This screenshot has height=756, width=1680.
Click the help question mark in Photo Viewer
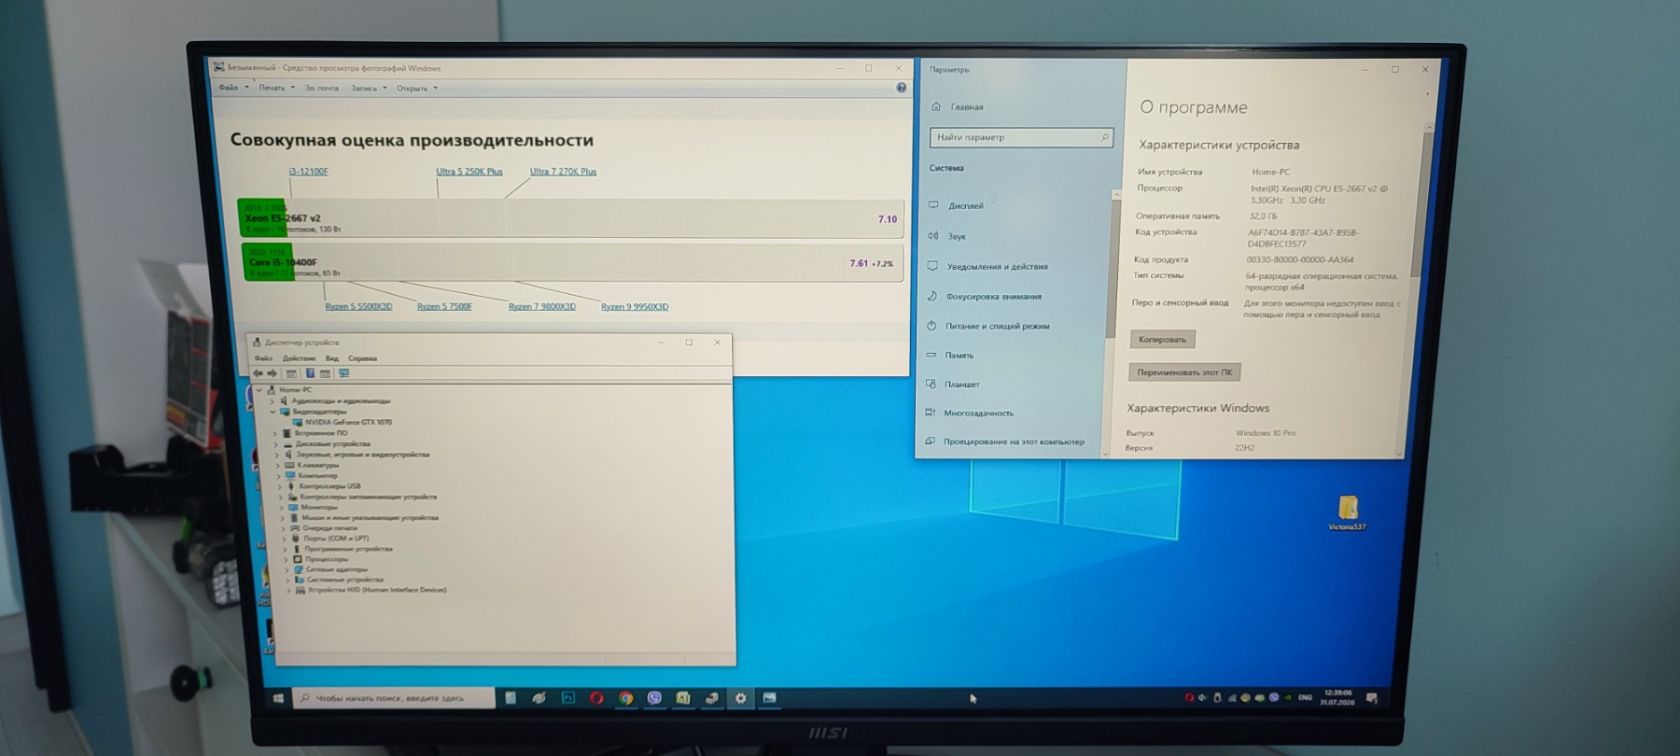(x=901, y=88)
